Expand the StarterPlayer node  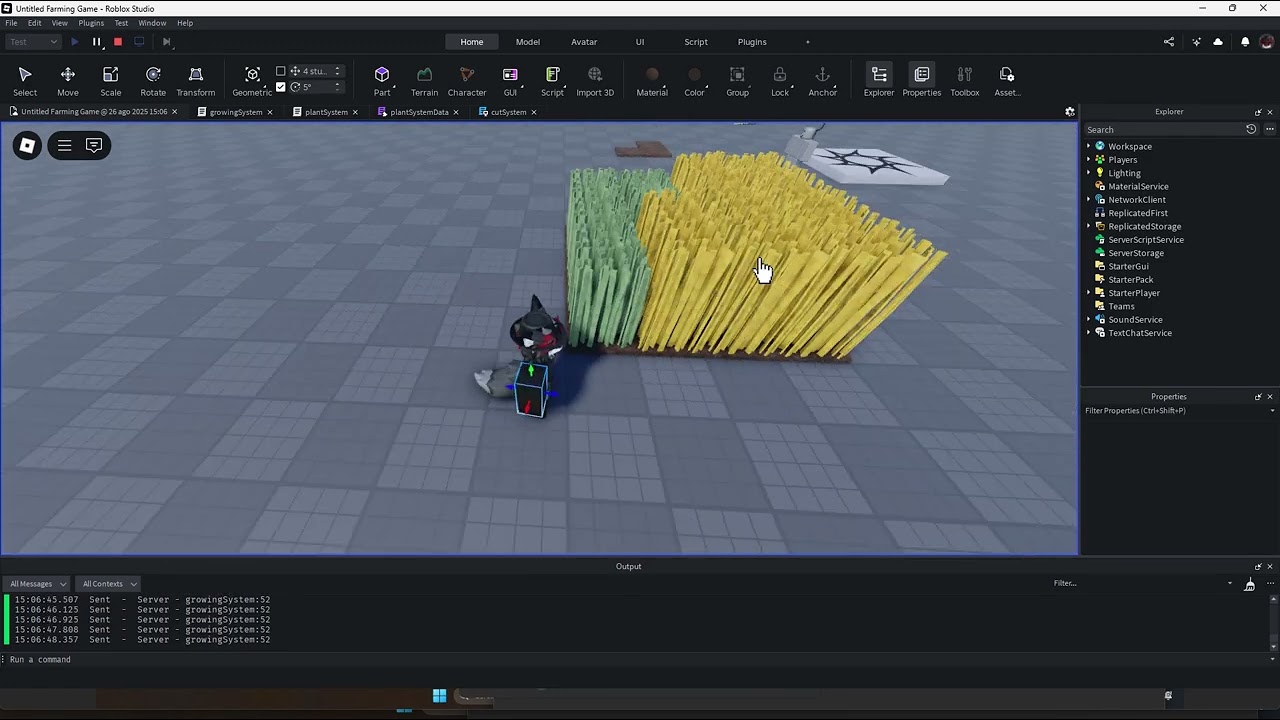[1089, 293]
